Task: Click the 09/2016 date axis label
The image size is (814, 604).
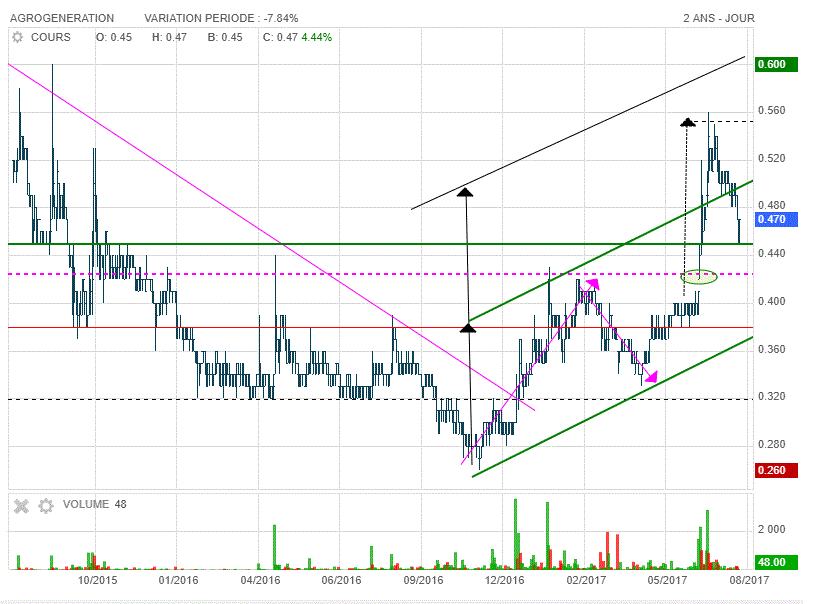Action: [424, 580]
